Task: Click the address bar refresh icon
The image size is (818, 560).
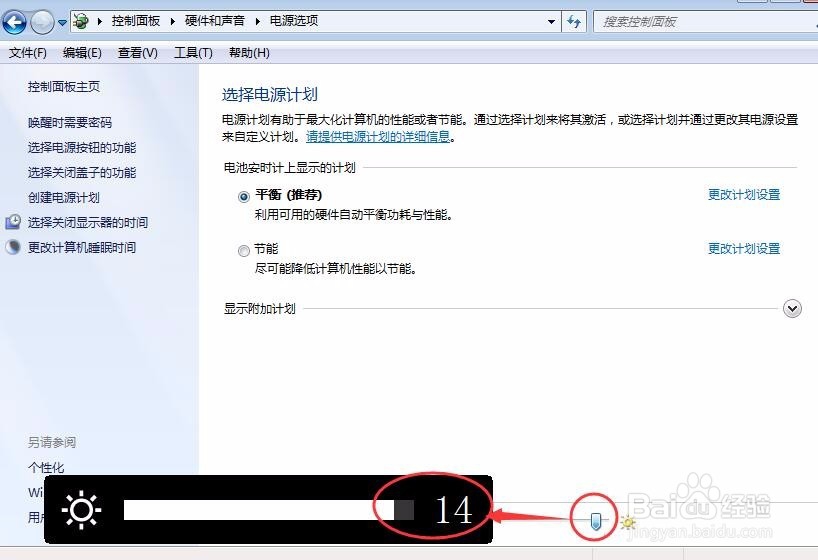Action: [574, 22]
